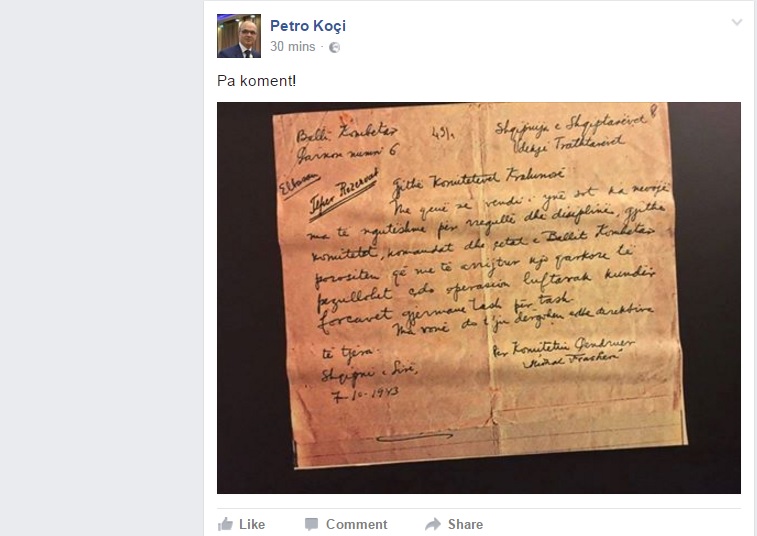Click the pen oval mark at letter bottom
The height and width of the screenshot is (536, 757).
tap(414, 437)
